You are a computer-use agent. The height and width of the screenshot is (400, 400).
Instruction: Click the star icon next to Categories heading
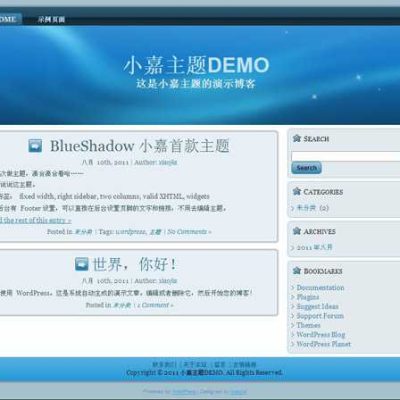297,191
